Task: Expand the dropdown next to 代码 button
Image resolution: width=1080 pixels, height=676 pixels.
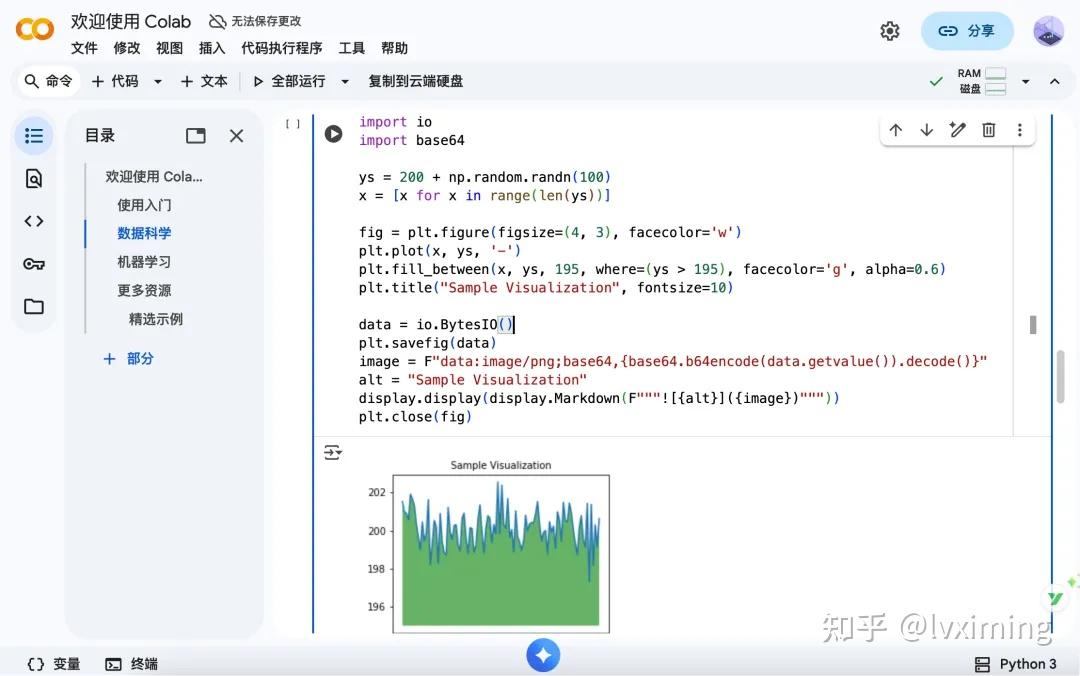Action: tap(158, 81)
